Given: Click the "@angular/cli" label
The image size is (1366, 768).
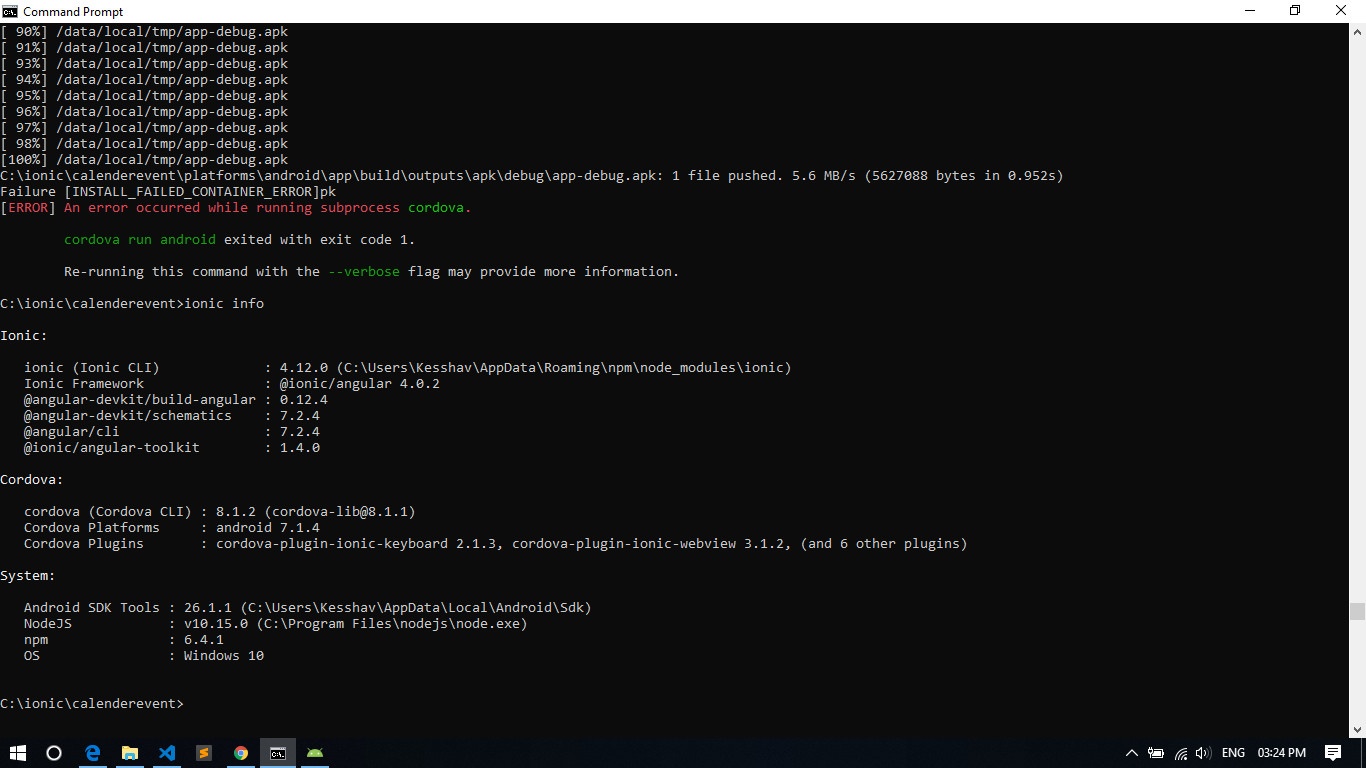Looking at the screenshot, I should coord(72,432).
